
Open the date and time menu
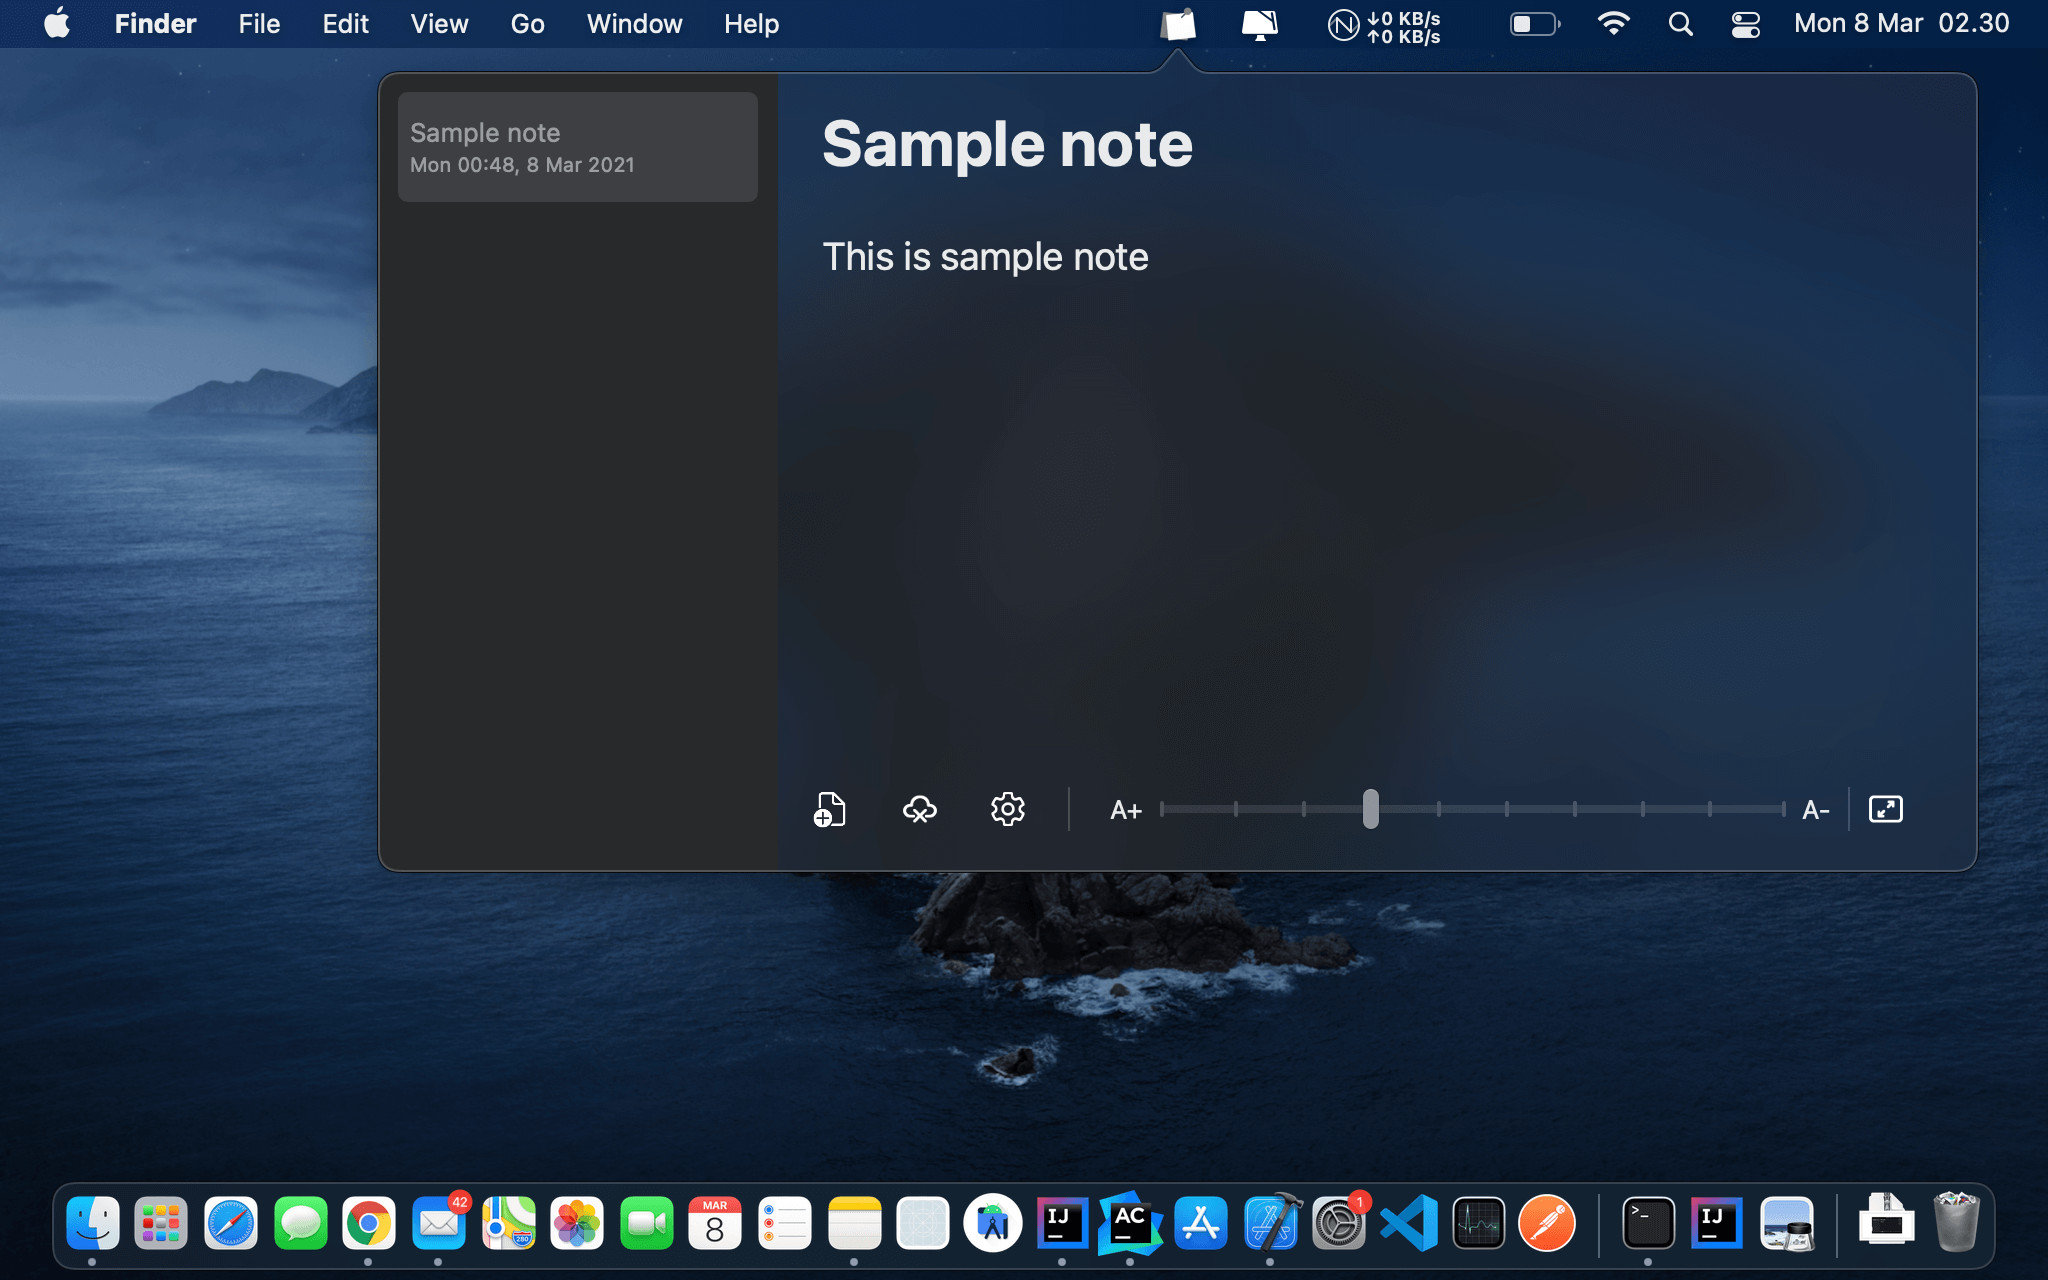(x=1901, y=24)
